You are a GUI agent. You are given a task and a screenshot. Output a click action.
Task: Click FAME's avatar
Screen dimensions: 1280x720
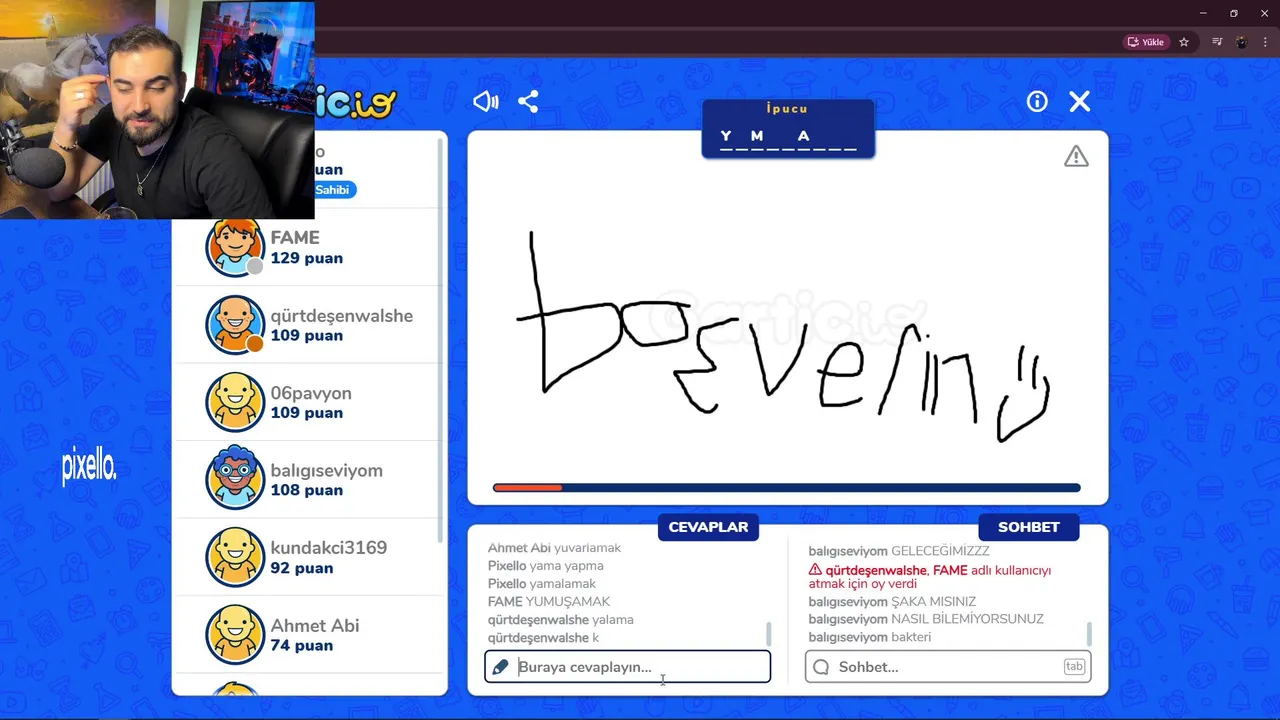pyautogui.click(x=235, y=247)
